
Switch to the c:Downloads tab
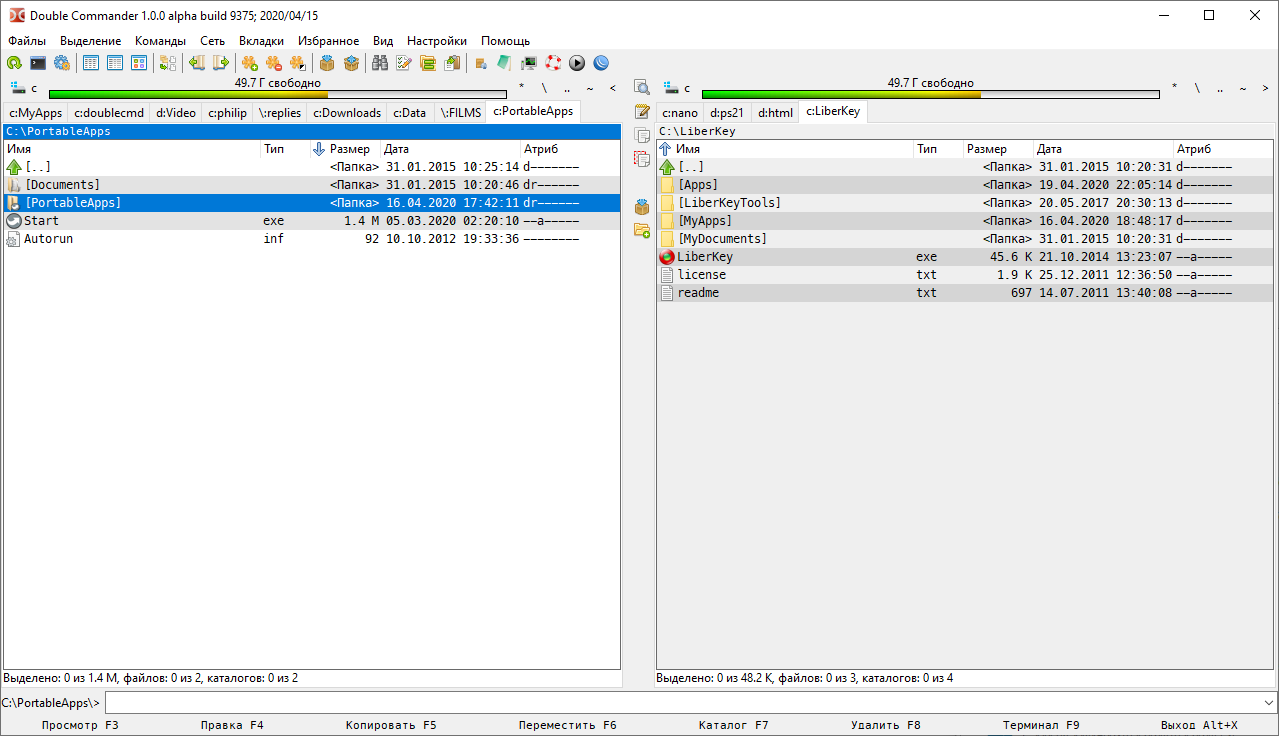tap(346, 113)
